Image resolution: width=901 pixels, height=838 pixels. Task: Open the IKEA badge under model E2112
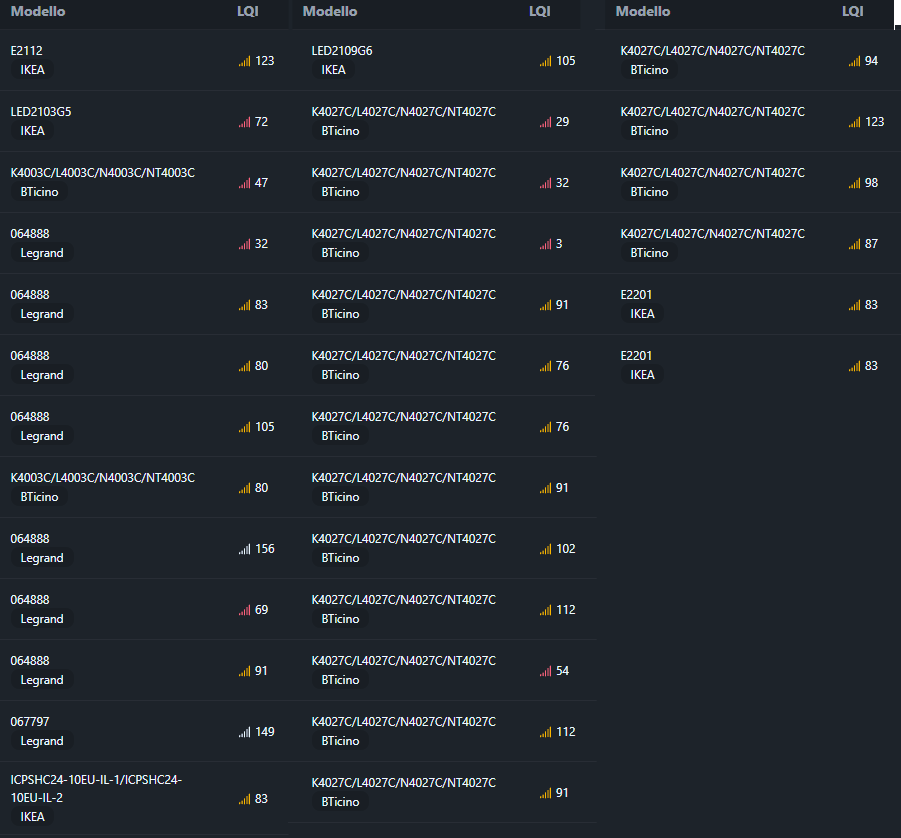pyautogui.click(x=33, y=70)
